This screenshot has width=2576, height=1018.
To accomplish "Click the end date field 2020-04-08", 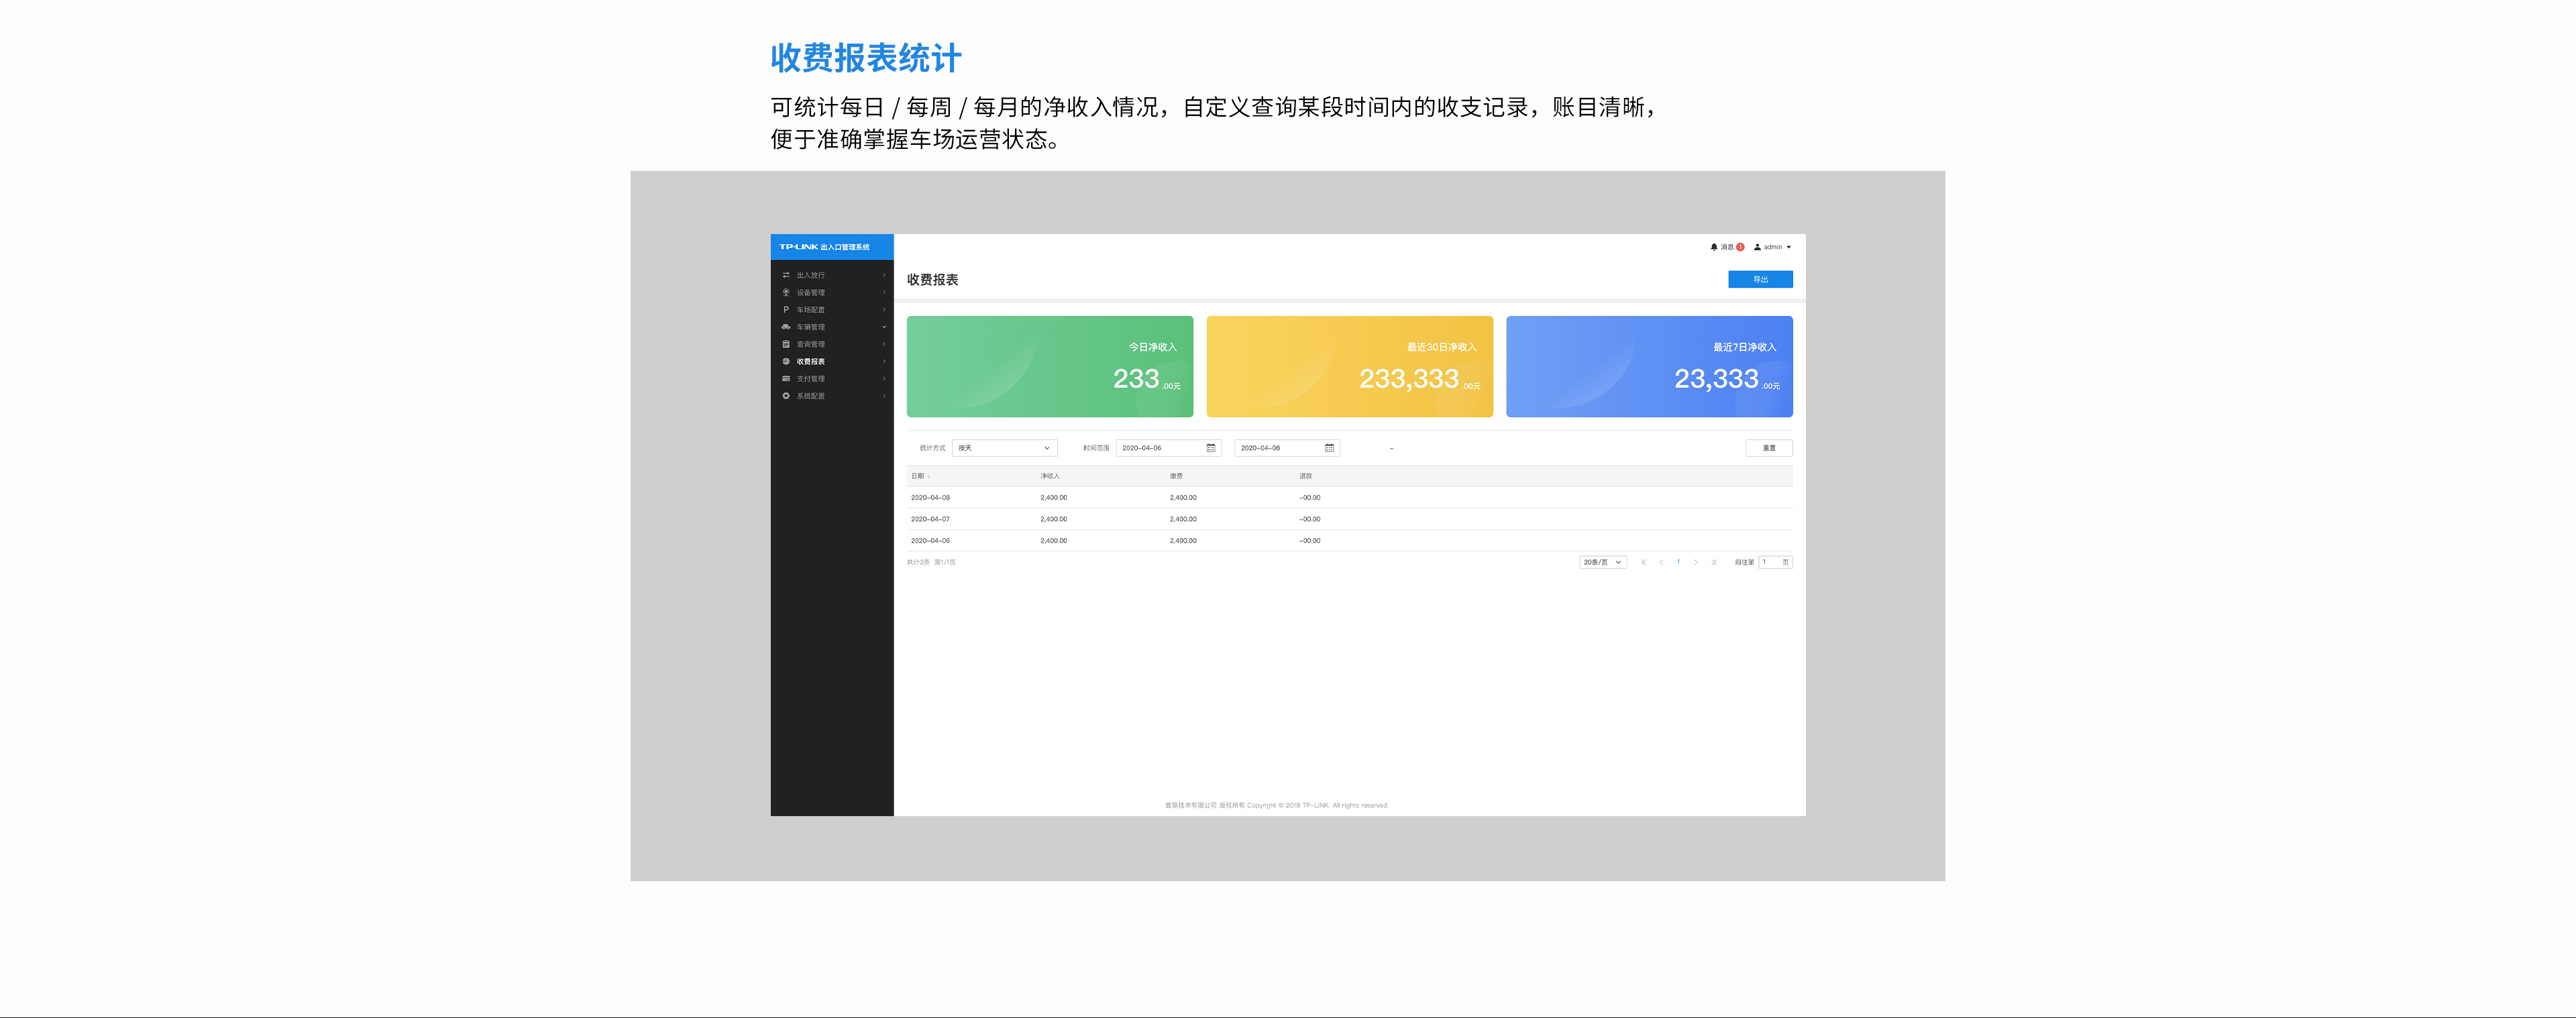I will click(1287, 448).
